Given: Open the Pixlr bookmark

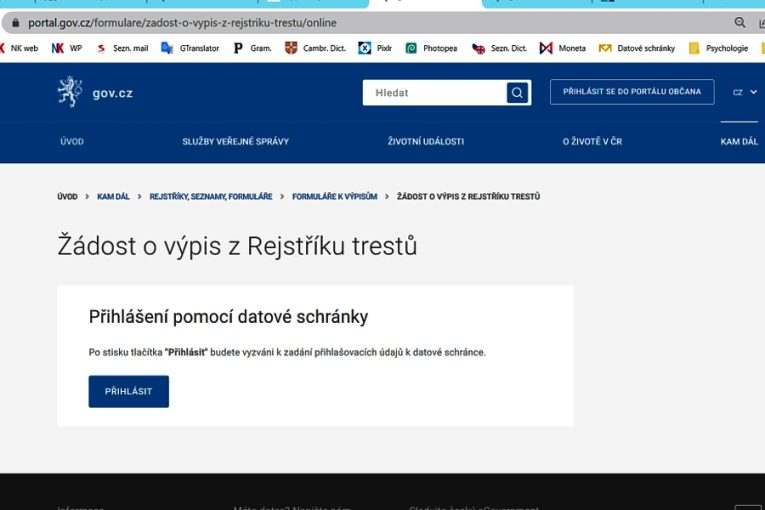Looking at the screenshot, I should click(376, 48).
